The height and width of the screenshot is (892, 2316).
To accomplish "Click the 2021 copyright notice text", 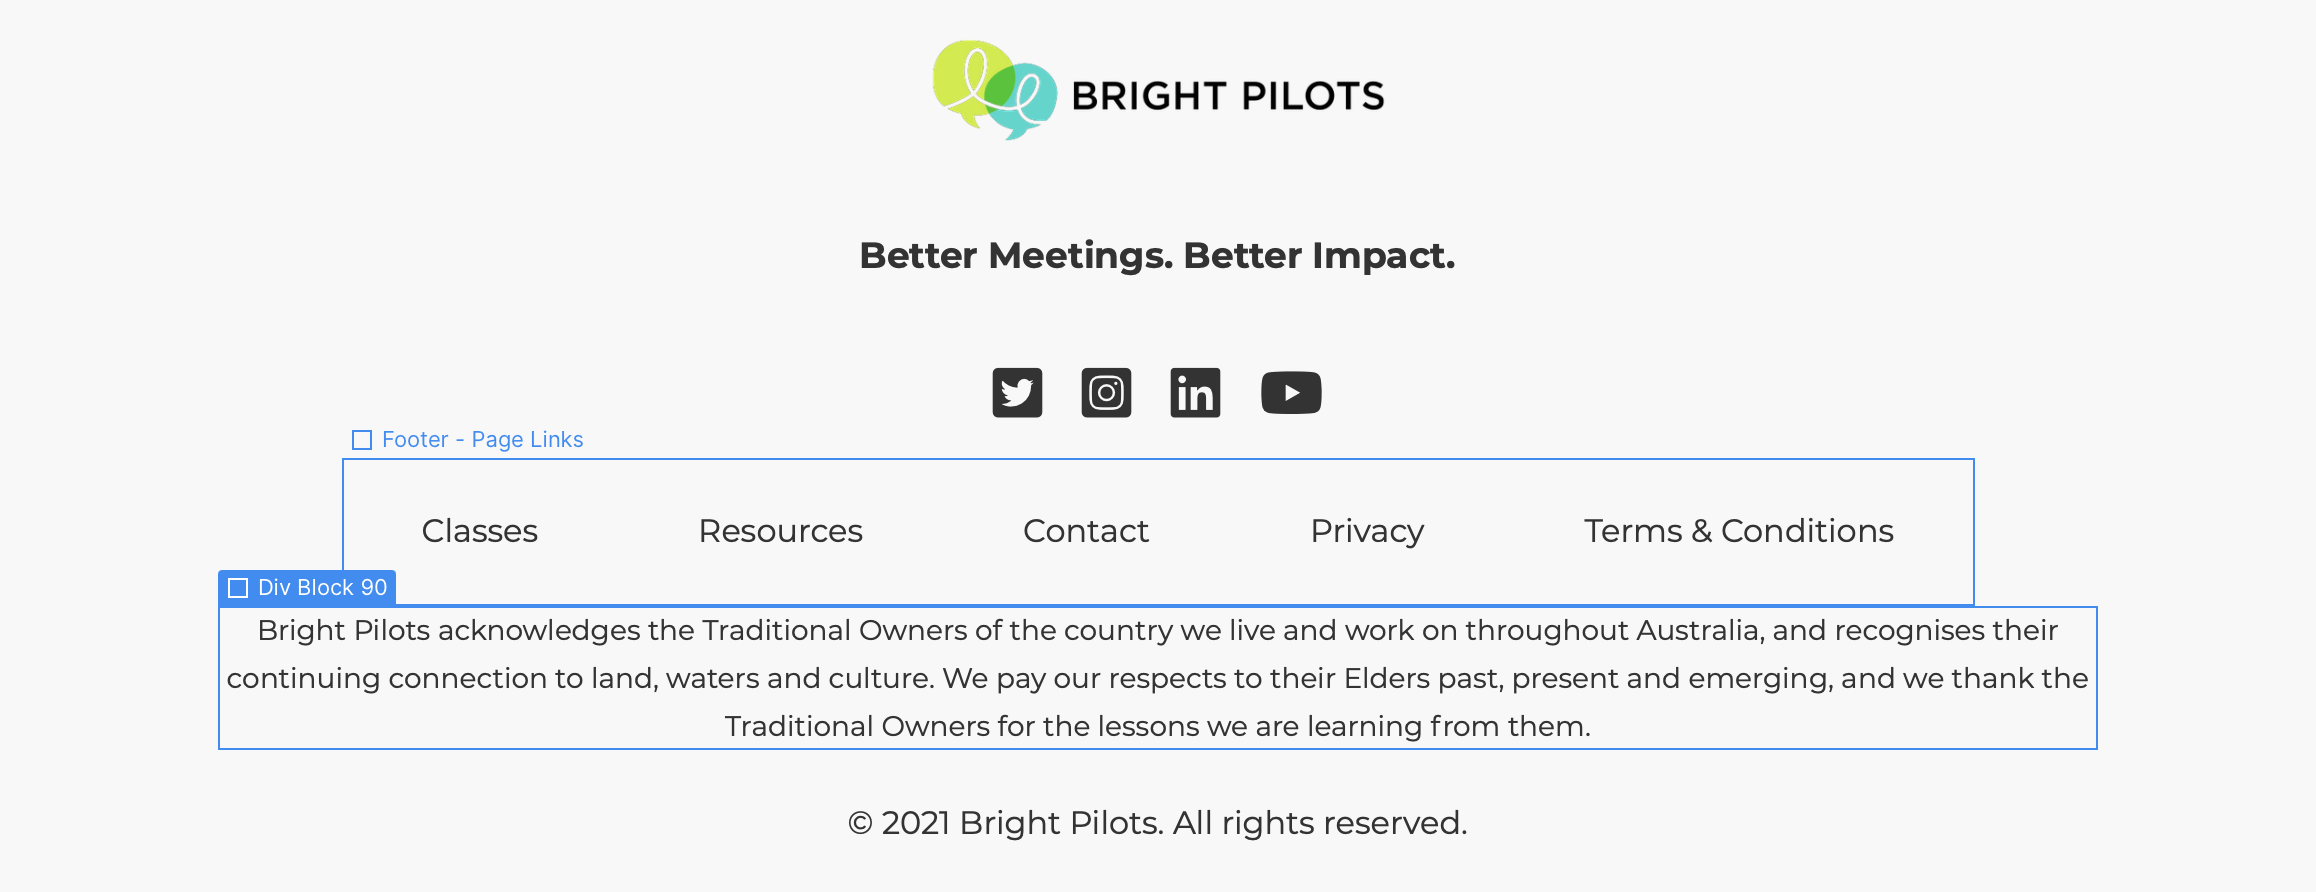I will (1158, 823).
